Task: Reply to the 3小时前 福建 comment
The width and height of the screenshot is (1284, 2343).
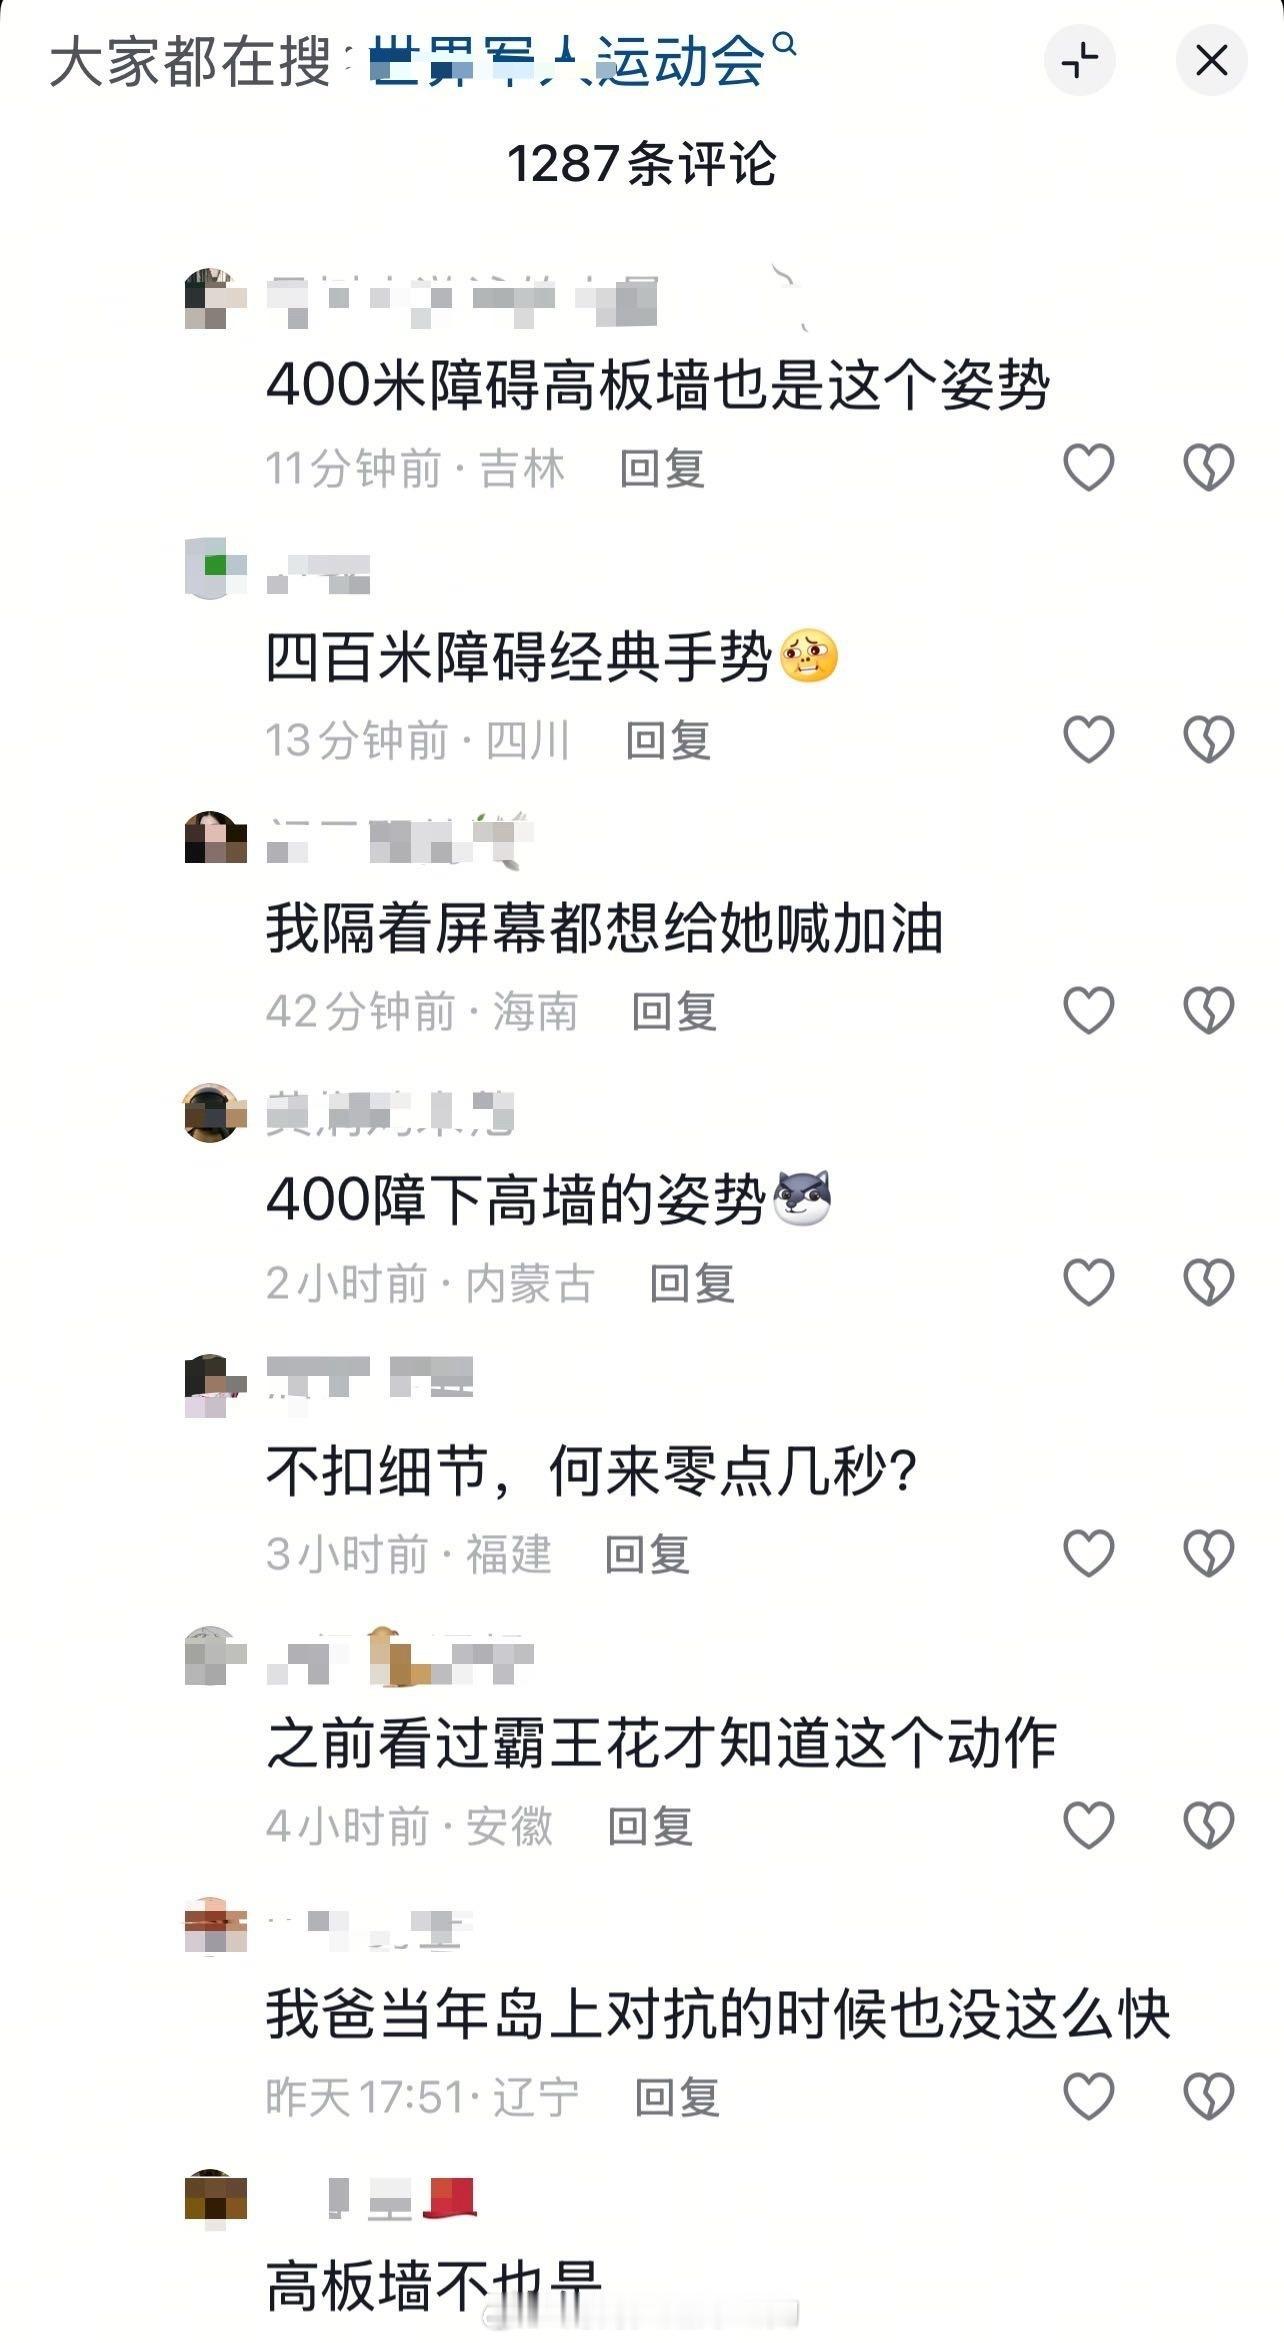Action: pyautogui.click(x=647, y=1554)
